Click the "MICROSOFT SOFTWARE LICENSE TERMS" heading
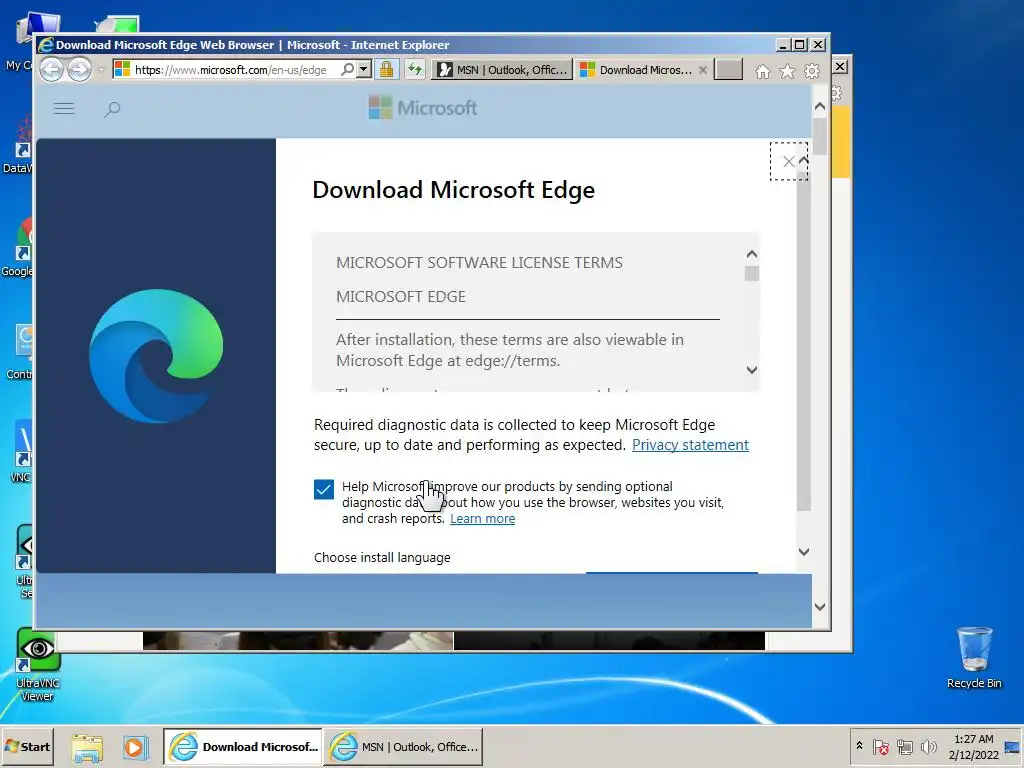Image resolution: width=1024 pixels, height=768 pixels. [x=479, y=263]
